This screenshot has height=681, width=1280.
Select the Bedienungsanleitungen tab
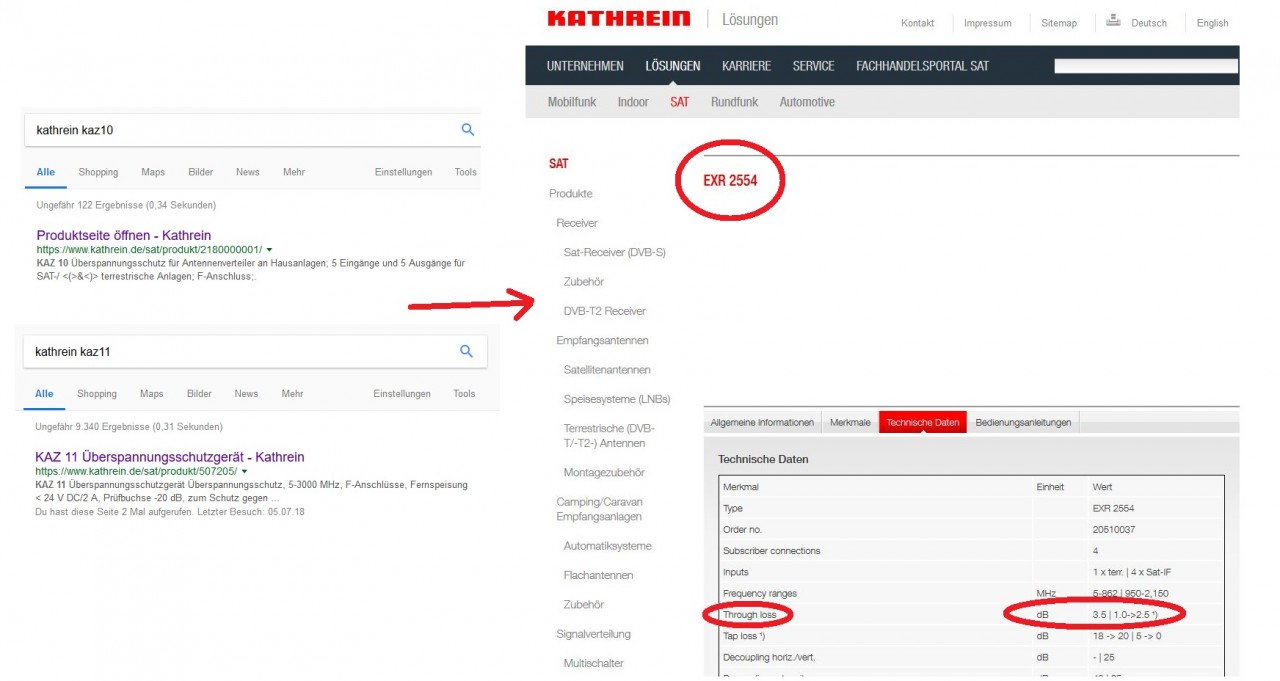coord(1023,422)
